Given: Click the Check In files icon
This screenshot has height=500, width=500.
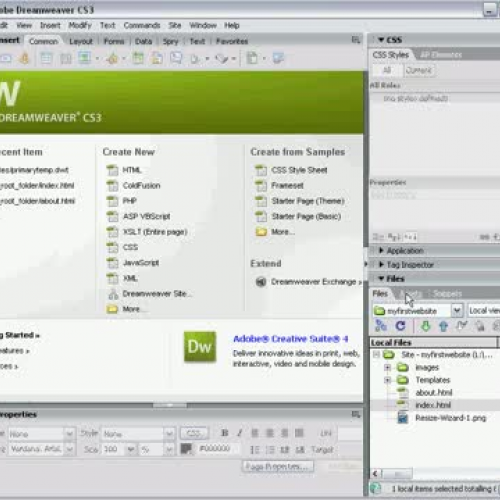Looking at the screenshot, I should [480, 326].
